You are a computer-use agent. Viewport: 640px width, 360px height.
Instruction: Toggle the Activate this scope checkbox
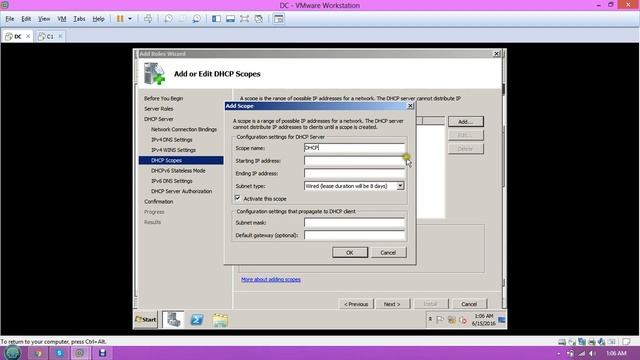tap(238, 198)
